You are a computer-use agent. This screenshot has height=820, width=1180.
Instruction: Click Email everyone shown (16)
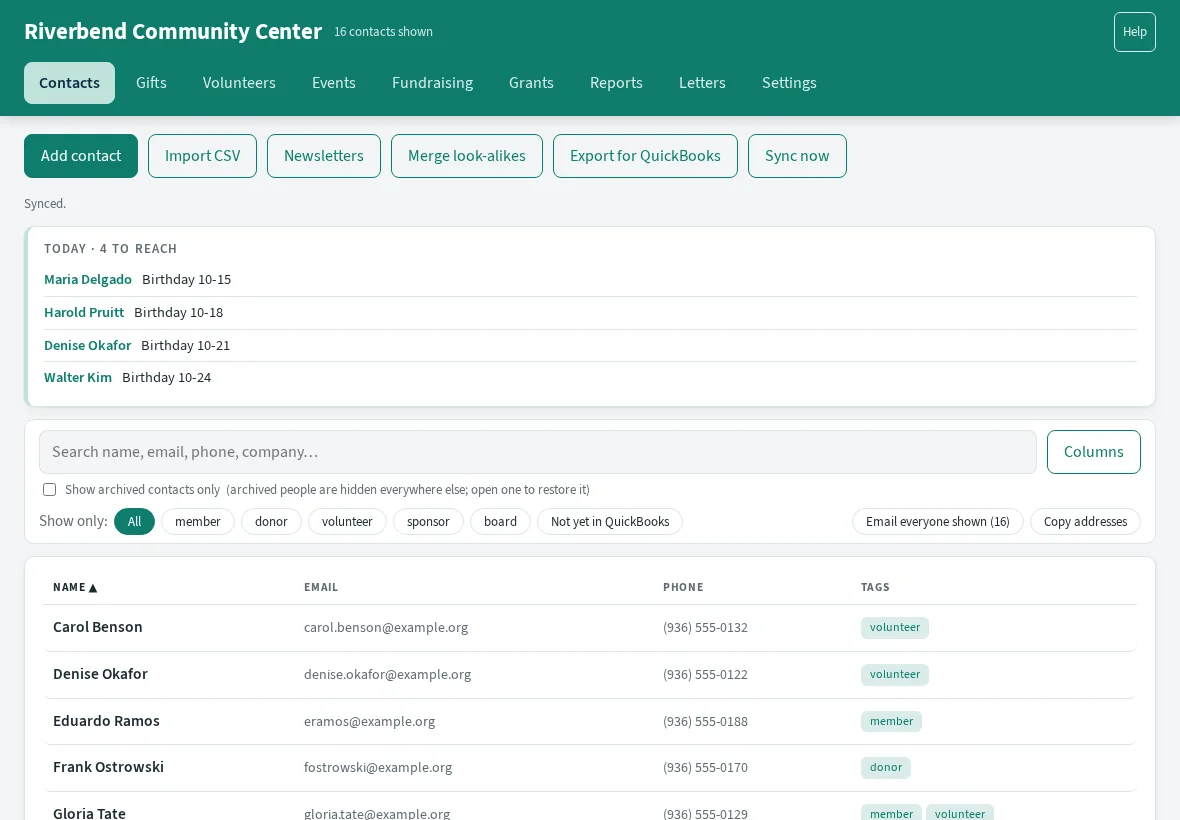(938, 521)
